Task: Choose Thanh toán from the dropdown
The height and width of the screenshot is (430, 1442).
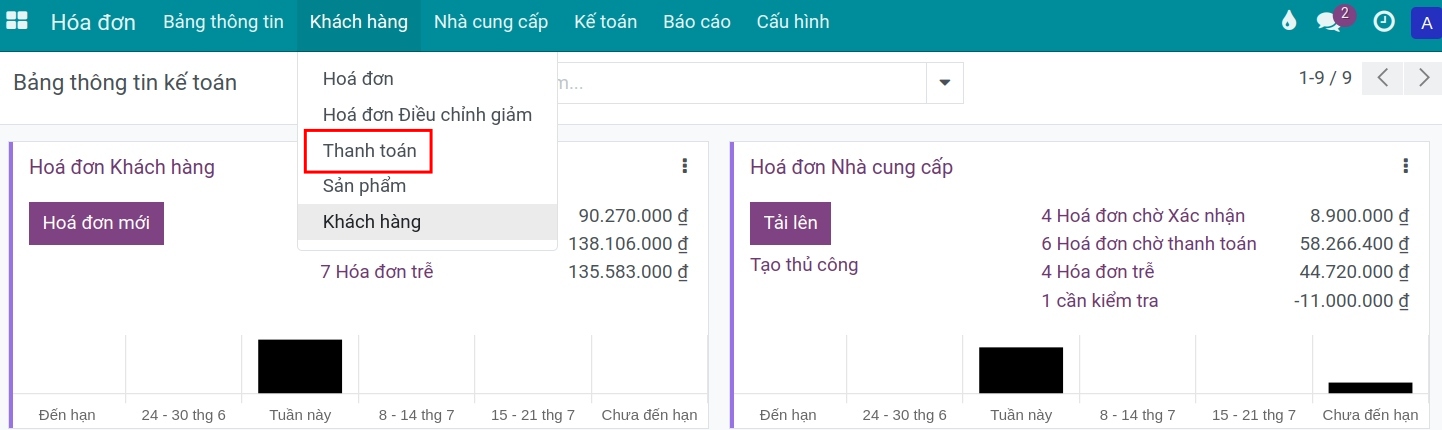Action: 427,151
